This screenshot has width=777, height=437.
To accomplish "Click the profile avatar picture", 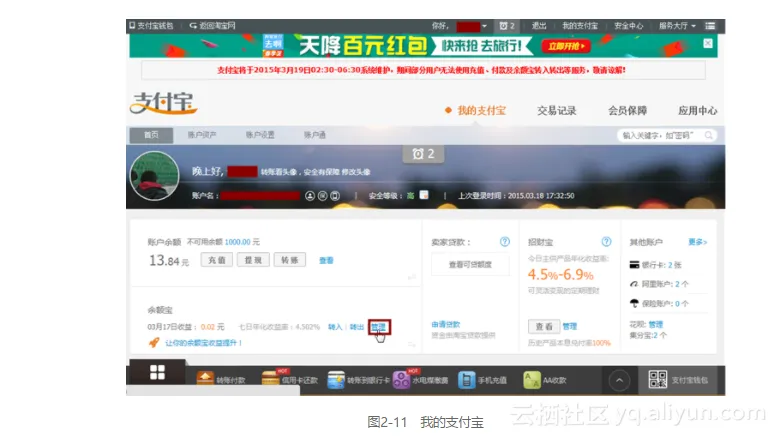I will tap(154, 176).
